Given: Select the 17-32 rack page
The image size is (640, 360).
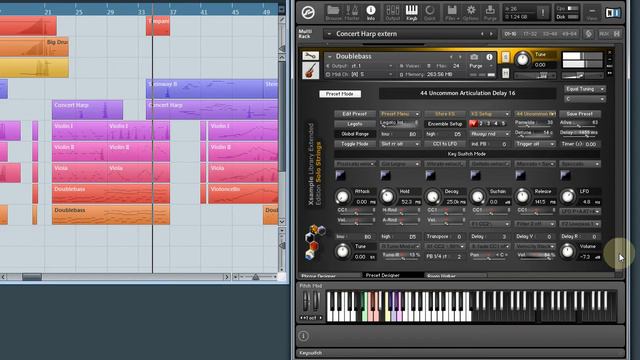Looking at the screenshot, I should coord(530,34).
